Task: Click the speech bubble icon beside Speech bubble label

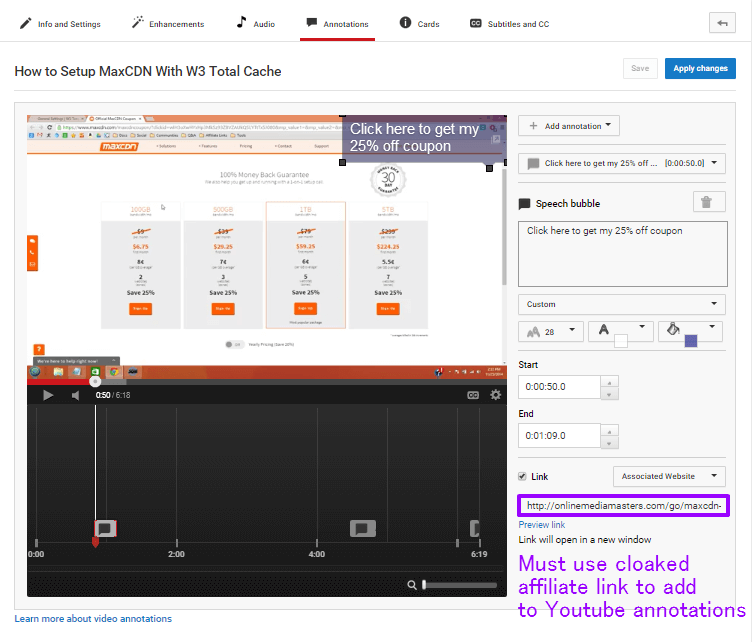Action: tap(524, 204)
